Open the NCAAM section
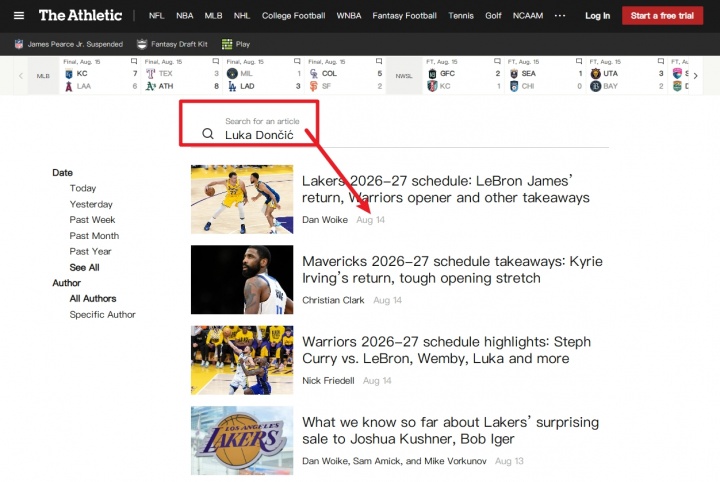Viewport: 720px width, 482px height. 528,16
